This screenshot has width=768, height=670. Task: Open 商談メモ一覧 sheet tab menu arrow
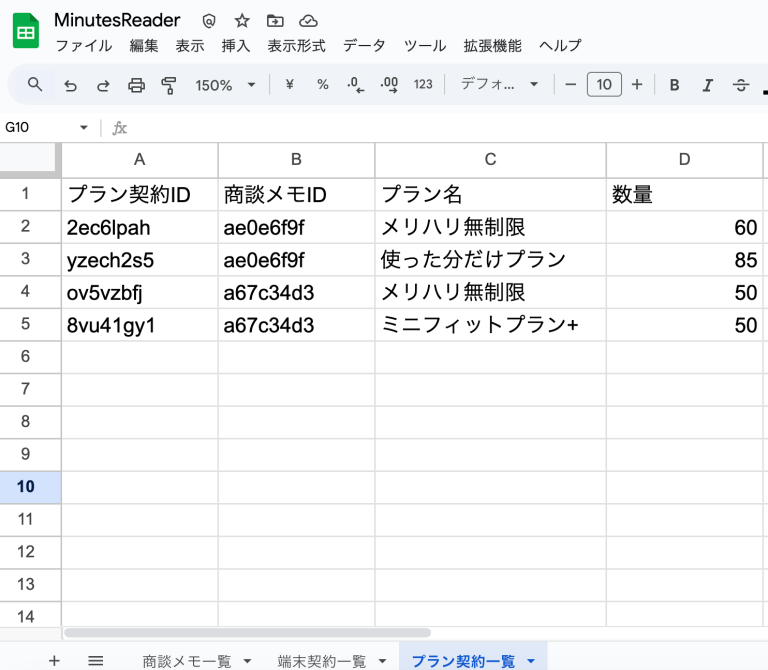[x=247, y=661]
